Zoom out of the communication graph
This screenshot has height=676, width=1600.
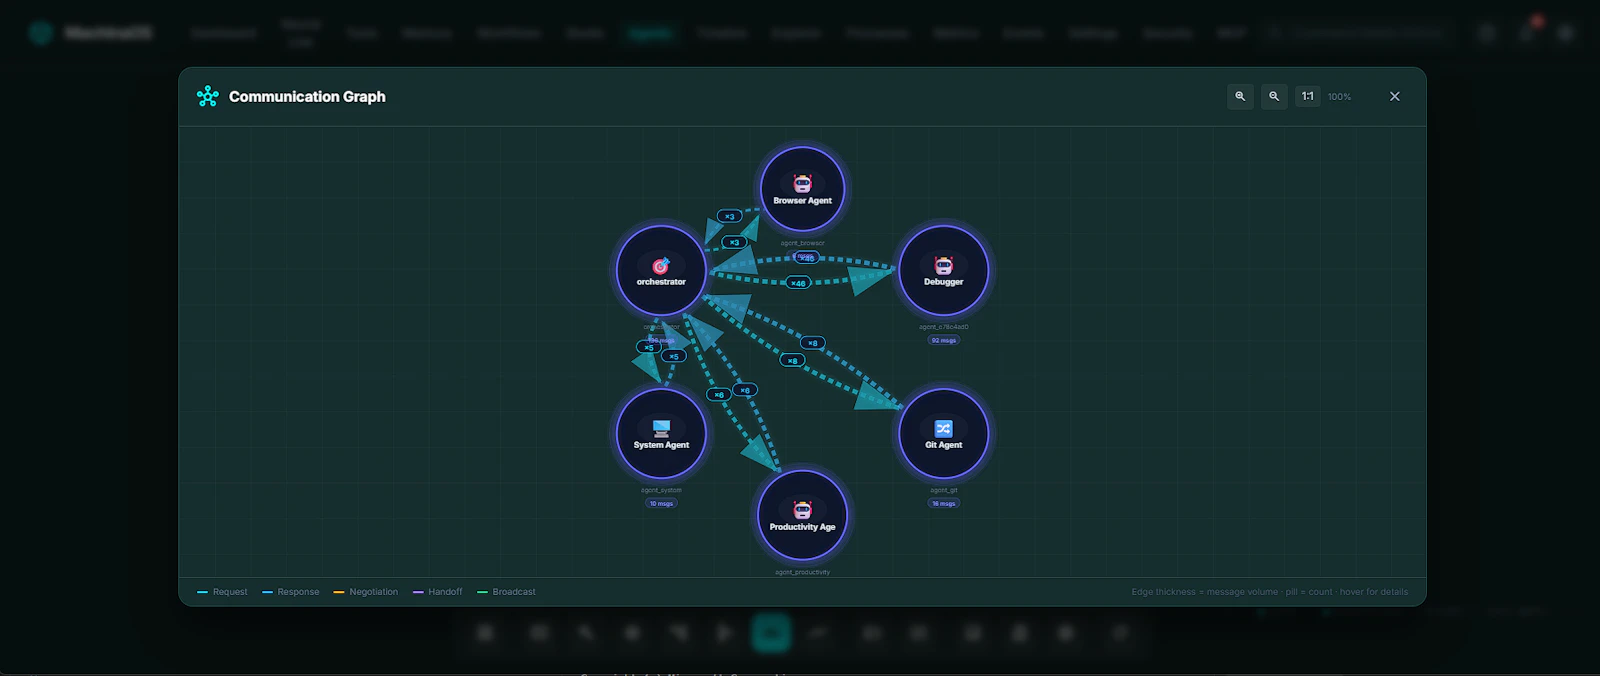tap(1274, 96)
